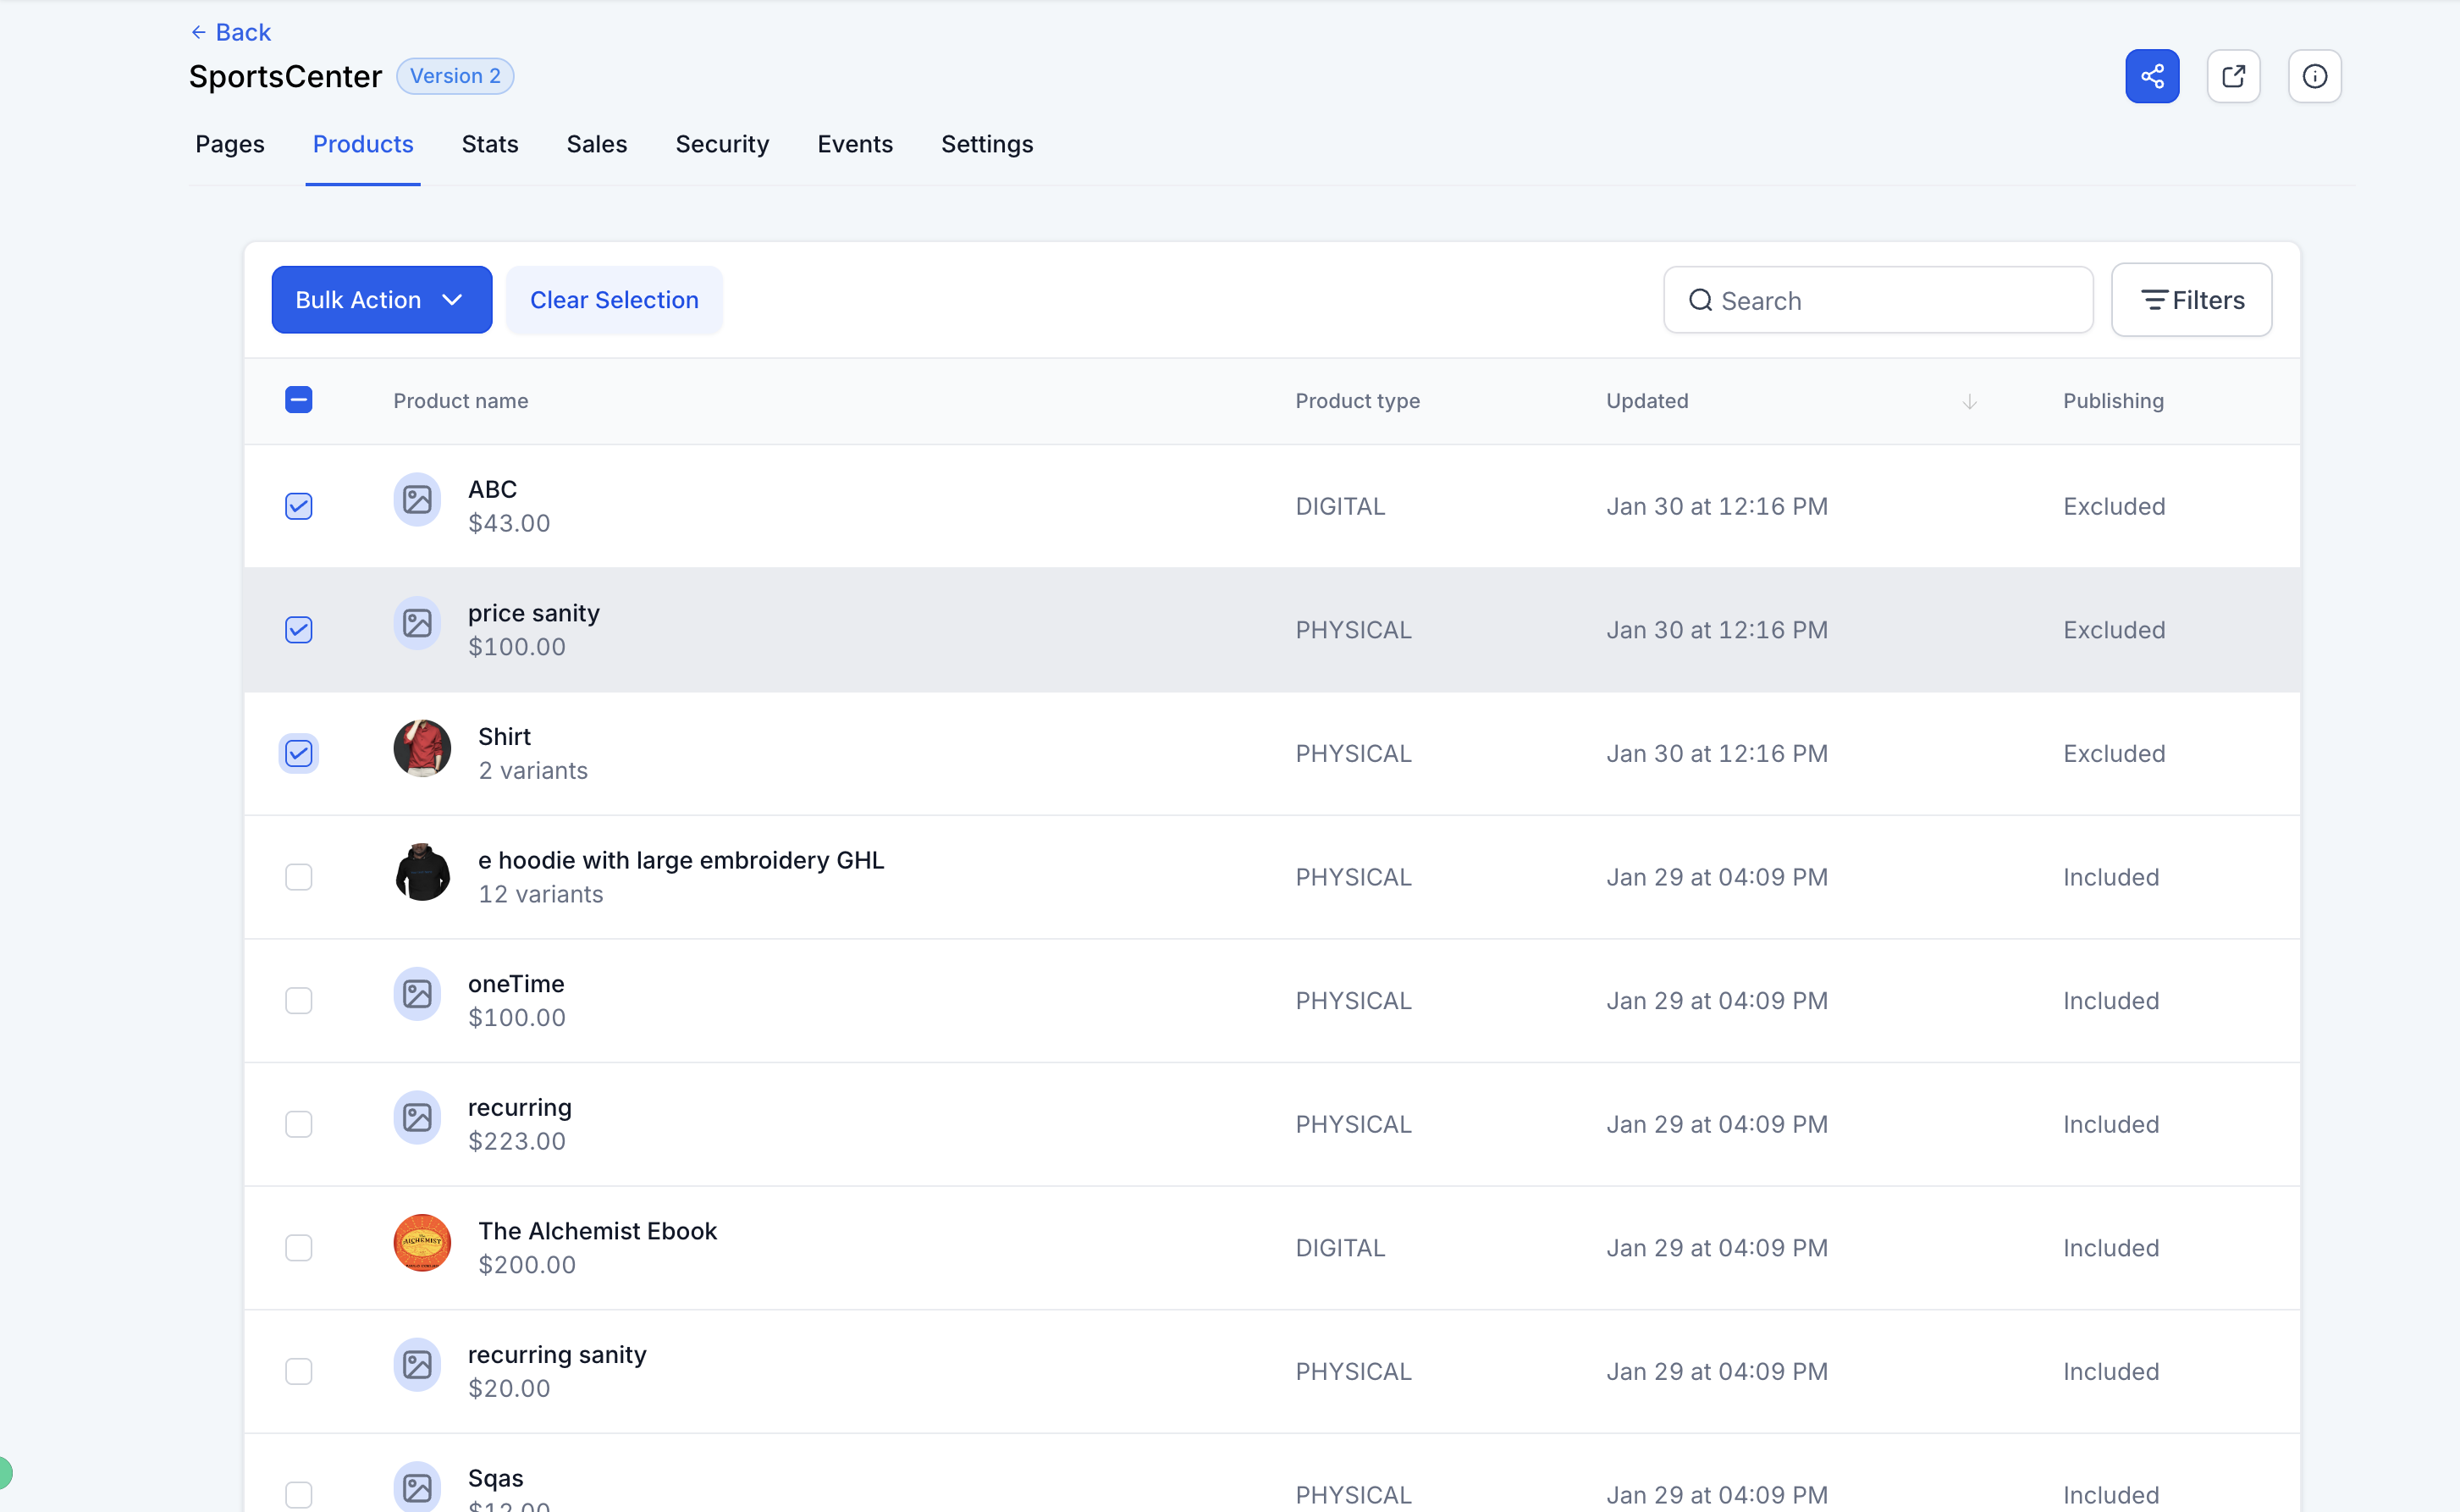Screen dimensions: 2460x1512
Task: Uncheck the ABC product checkbox
Action: point(299,506)
